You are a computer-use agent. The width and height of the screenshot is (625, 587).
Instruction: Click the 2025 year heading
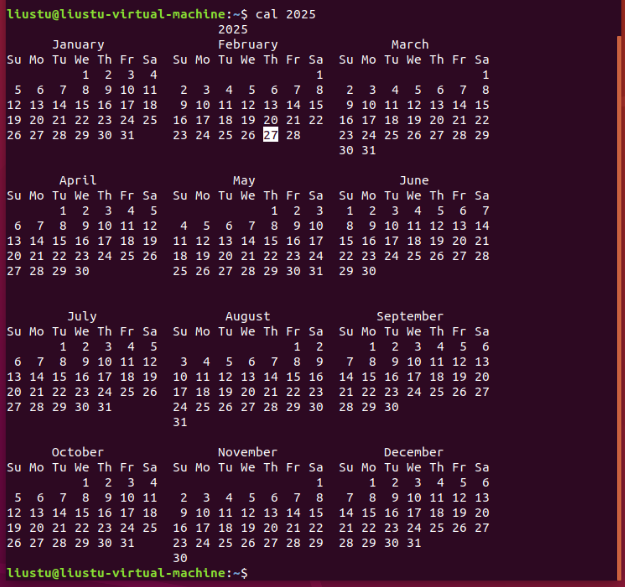pos(233,30)
